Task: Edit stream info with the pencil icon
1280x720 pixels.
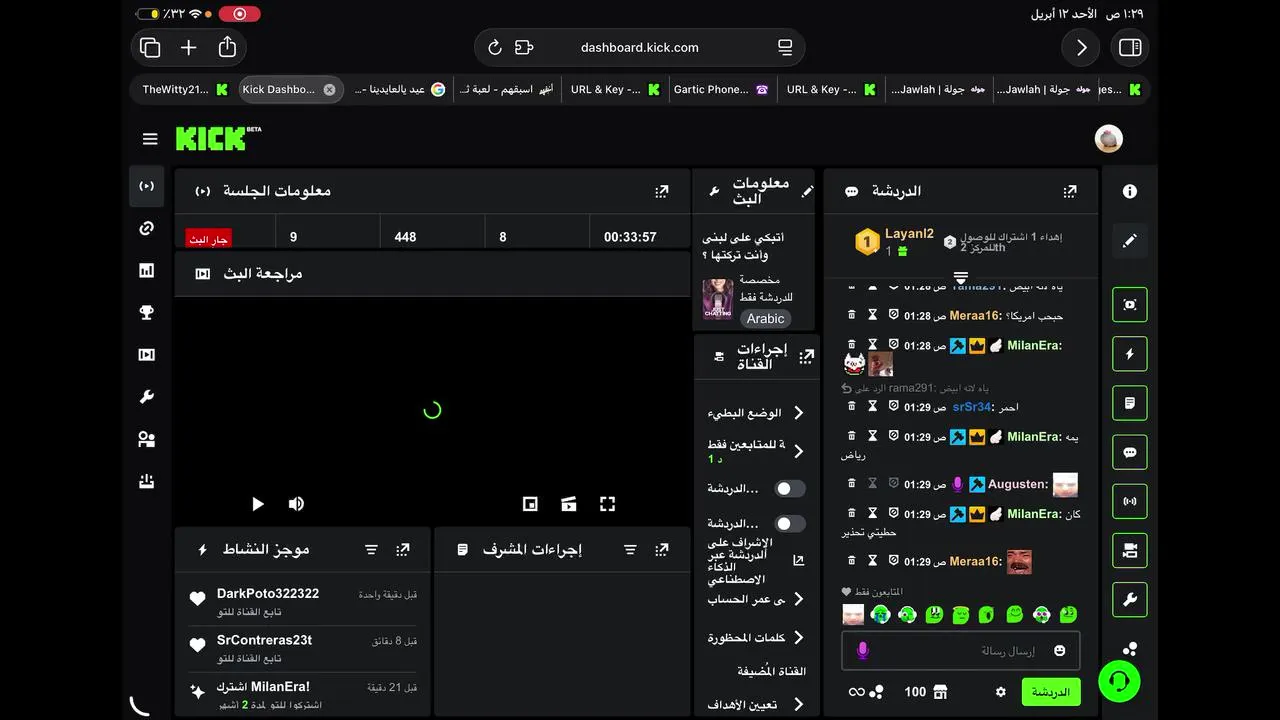Action: (808, 191)
